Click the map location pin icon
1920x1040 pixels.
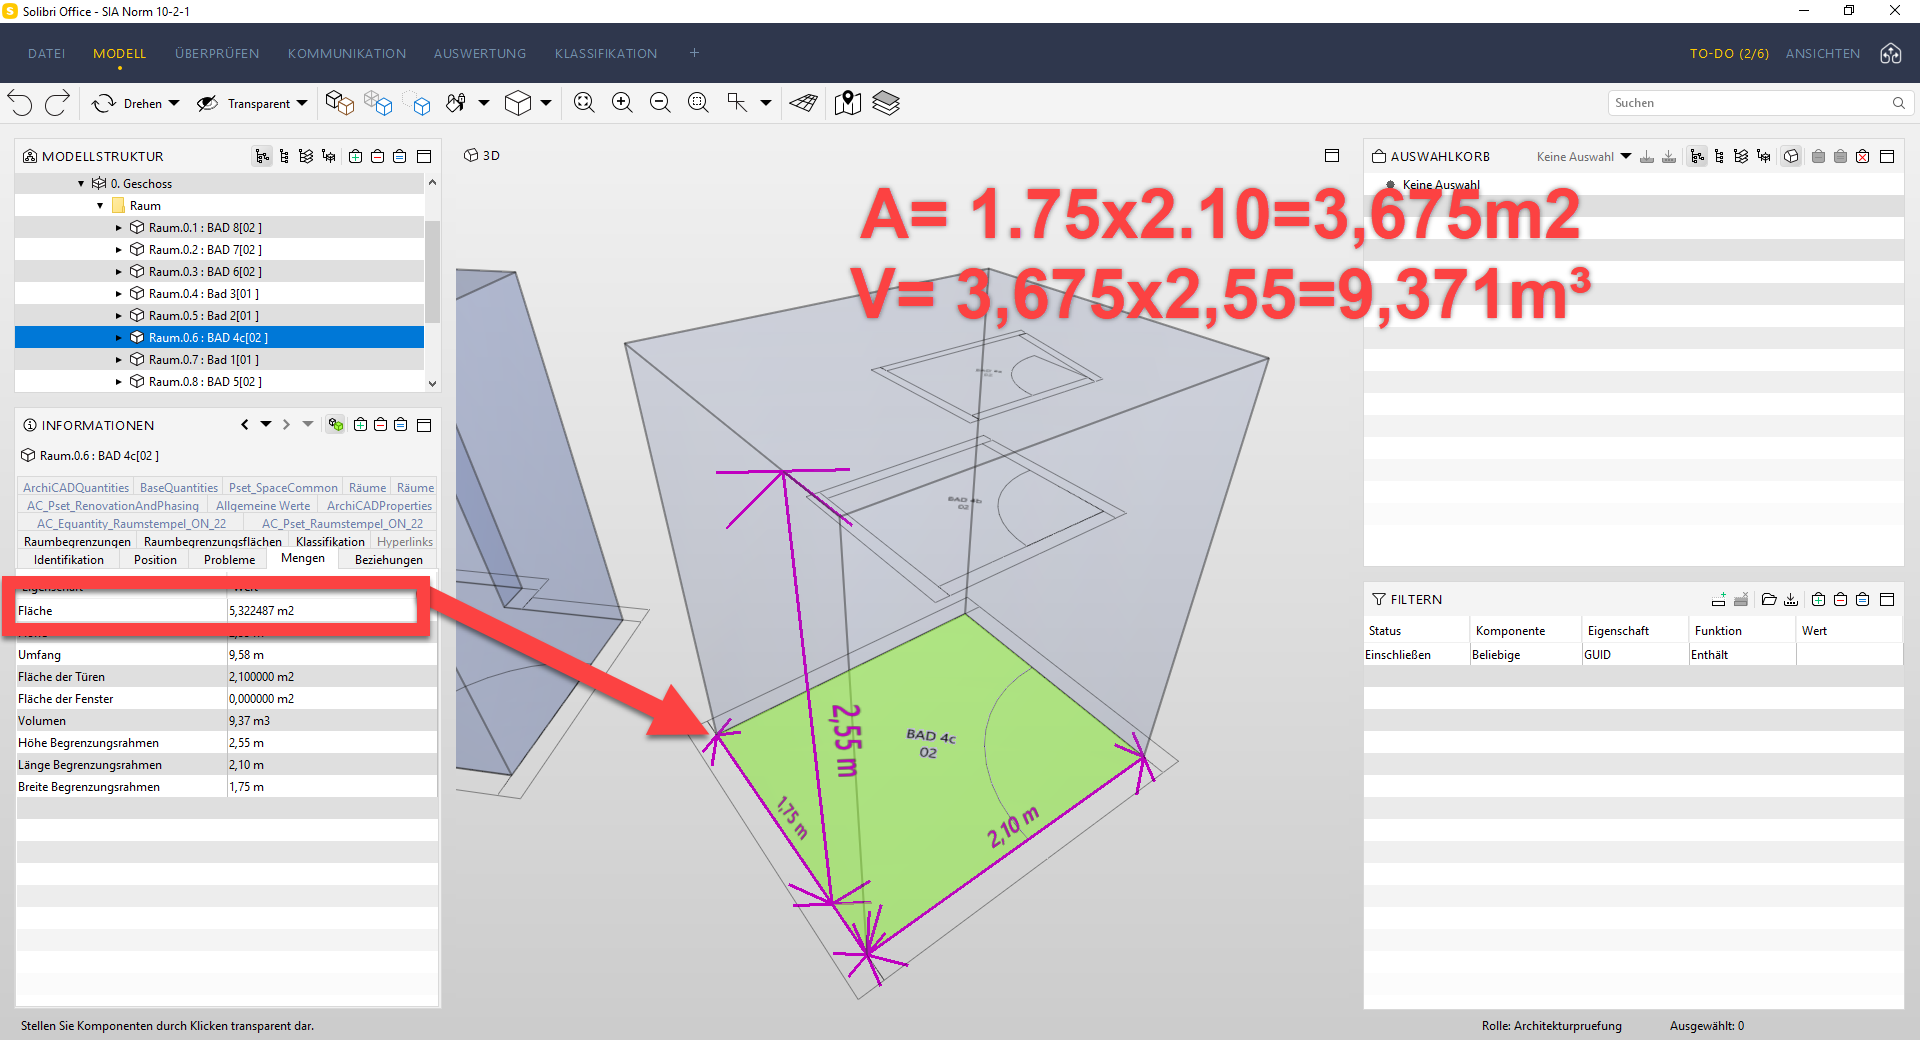point(848,103)
